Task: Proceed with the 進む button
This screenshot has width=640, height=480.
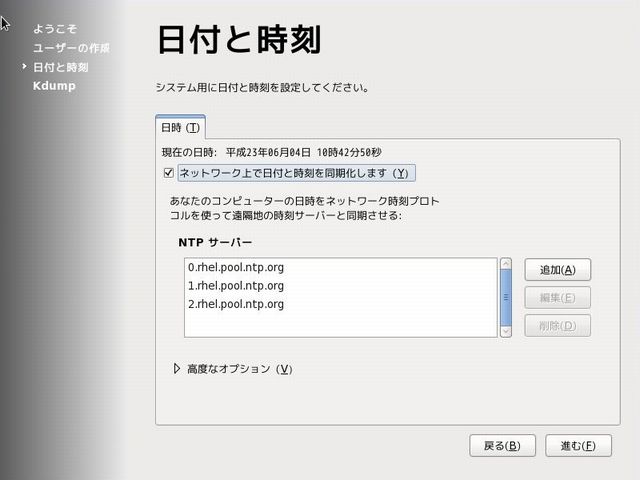Action: click(x=578, y=445)
